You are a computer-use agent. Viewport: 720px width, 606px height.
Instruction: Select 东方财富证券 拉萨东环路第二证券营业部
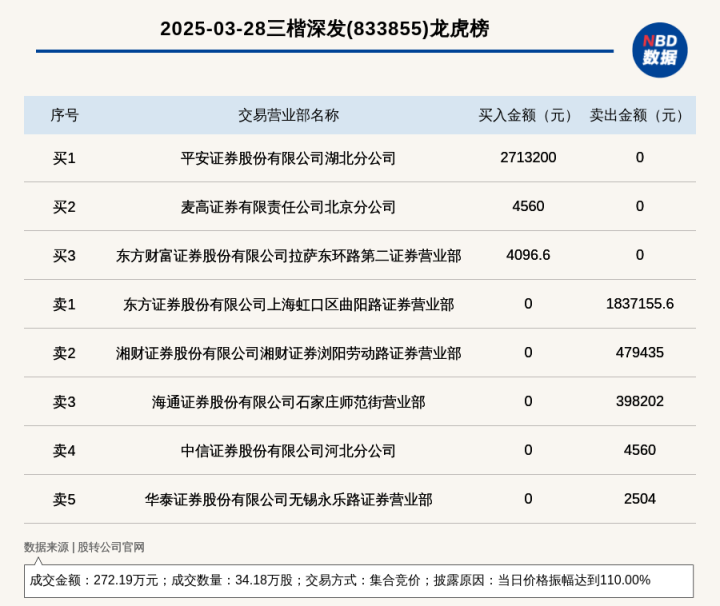coord(288,256)
